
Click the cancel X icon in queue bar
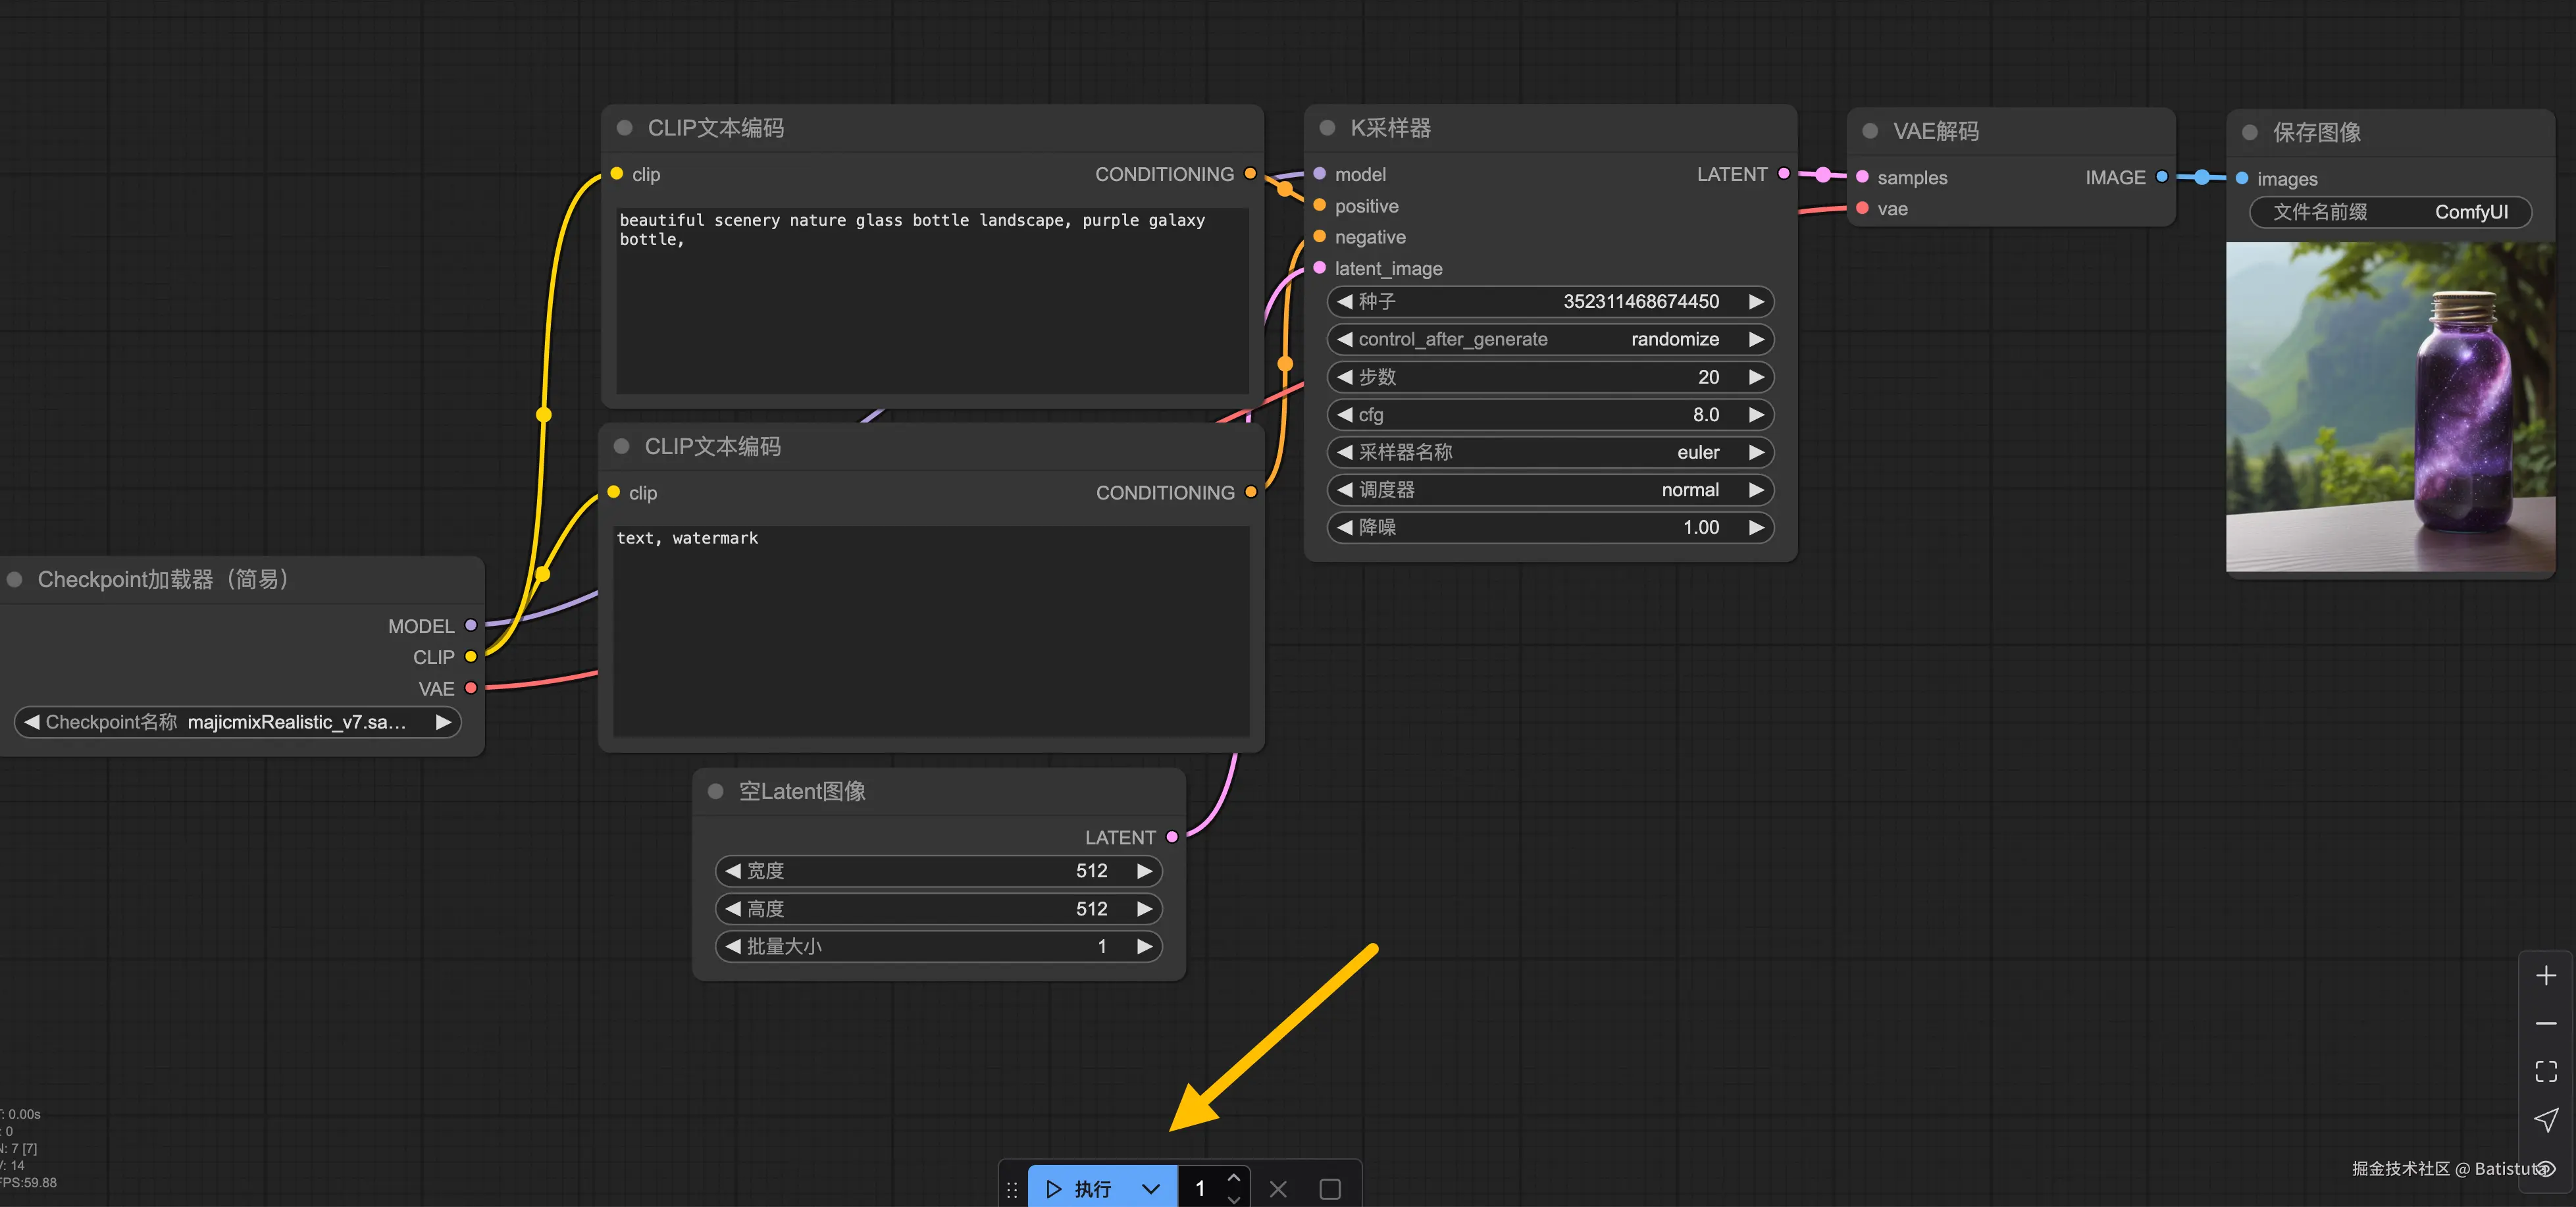(1277, 1189)
